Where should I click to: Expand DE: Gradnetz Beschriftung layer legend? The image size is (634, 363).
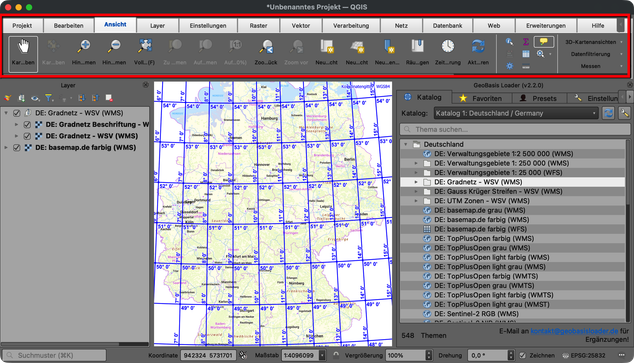(17, 125)
